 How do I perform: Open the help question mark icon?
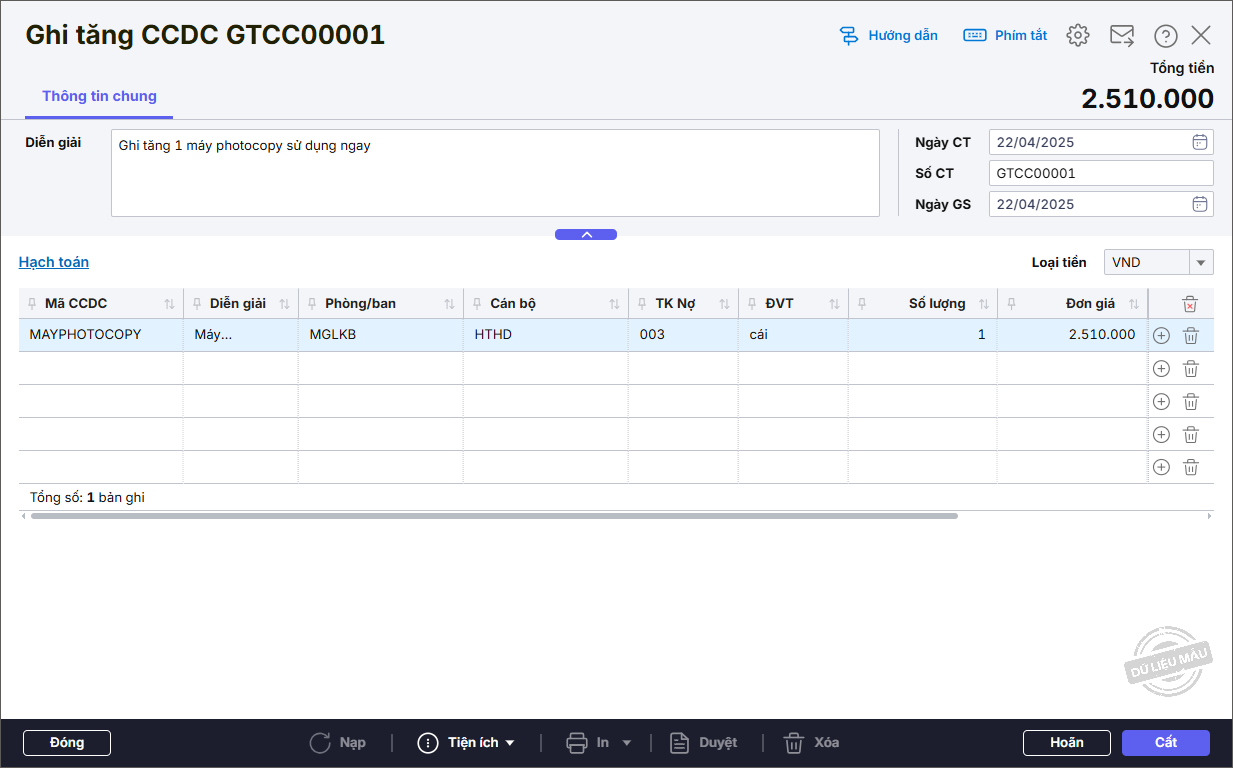pos(1165,36)
